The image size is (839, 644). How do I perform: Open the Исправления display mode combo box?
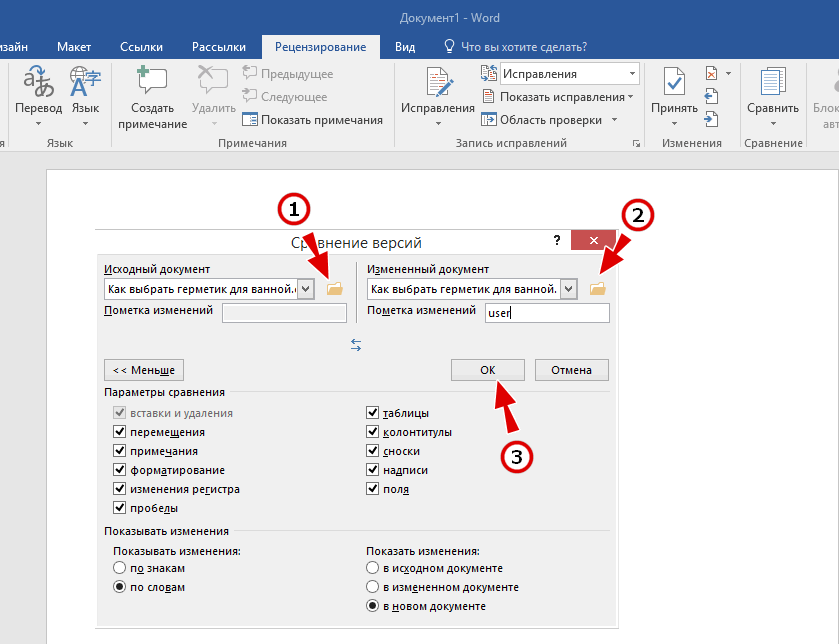pyautogui.click(x=570, y=74)
